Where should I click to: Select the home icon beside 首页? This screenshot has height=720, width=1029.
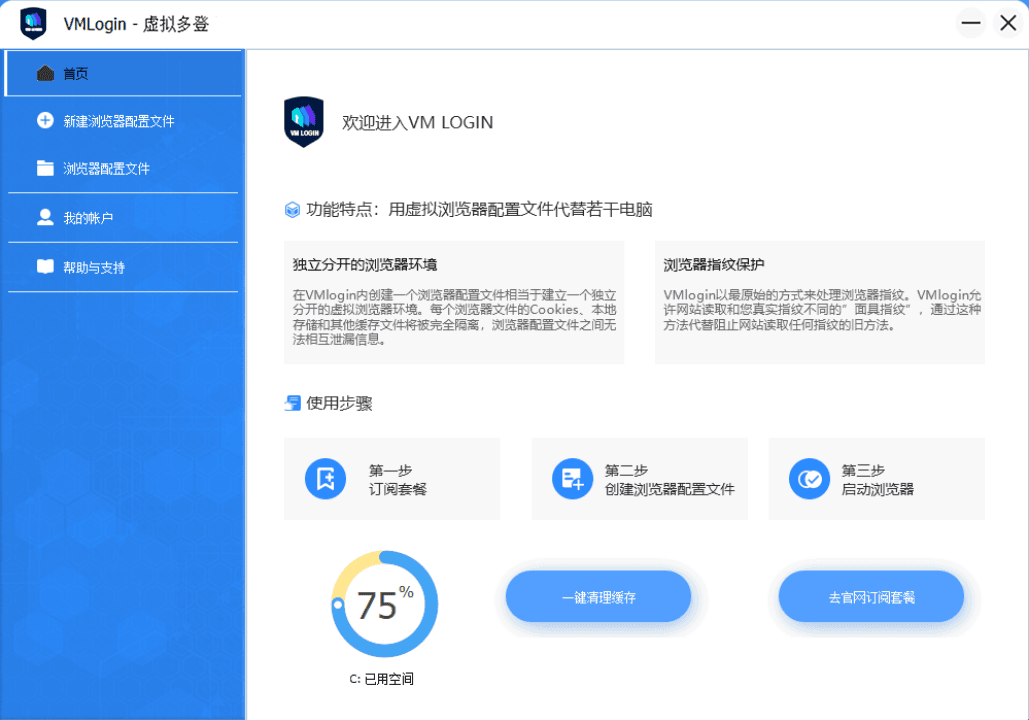click(44, 72)
